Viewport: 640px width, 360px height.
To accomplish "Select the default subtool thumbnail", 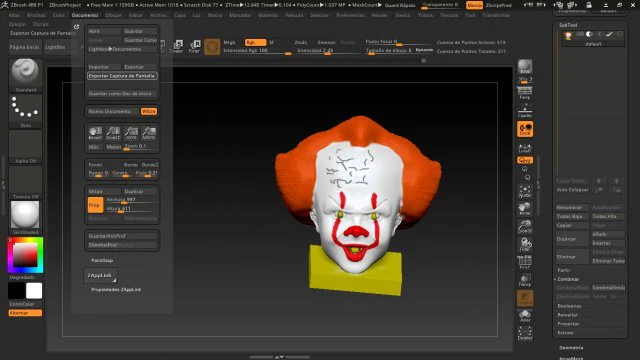I will click(x=568, y=36).
